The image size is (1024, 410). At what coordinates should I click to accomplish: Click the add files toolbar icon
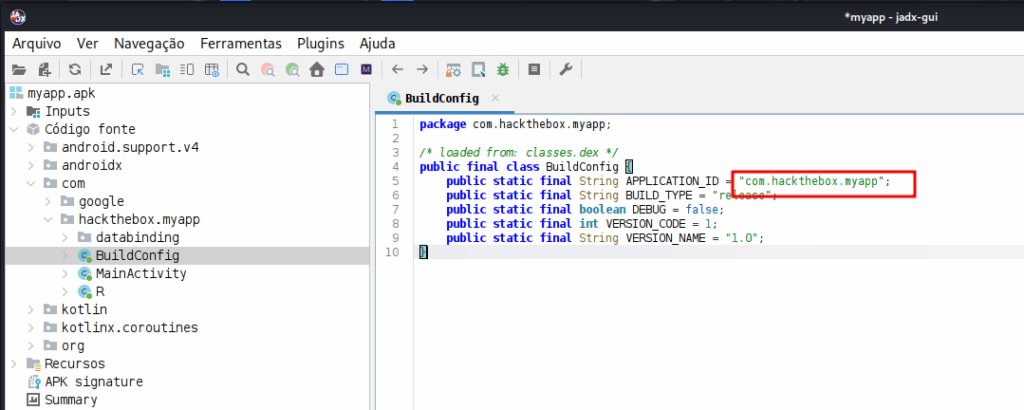[x=44, y=70]
